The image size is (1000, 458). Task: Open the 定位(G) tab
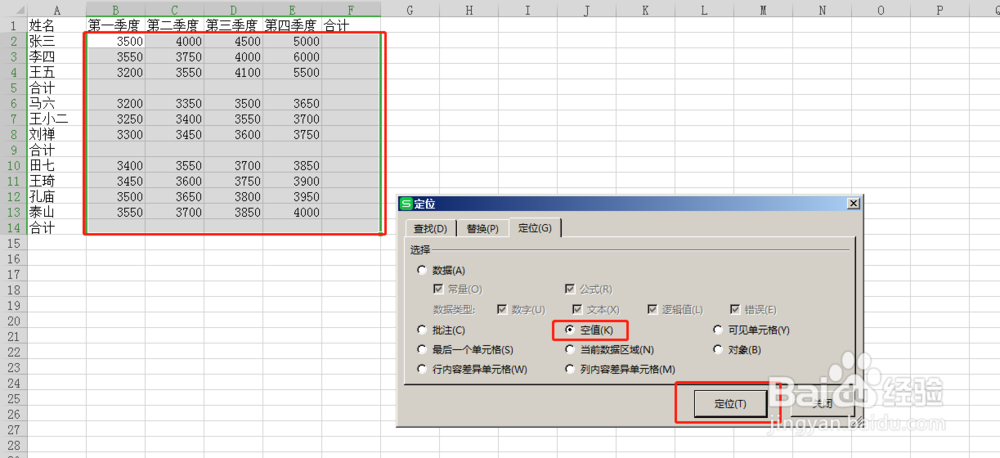(535, 228)
